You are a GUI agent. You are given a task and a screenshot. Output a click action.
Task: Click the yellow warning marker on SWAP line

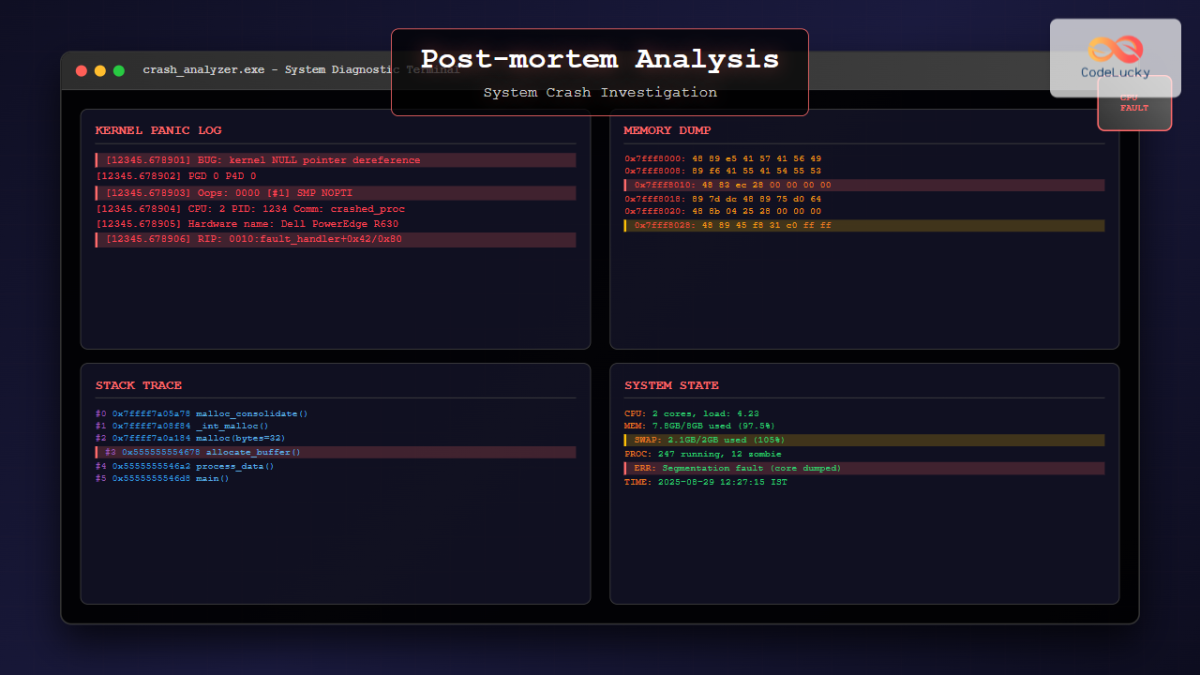click(x=626, y=440)
